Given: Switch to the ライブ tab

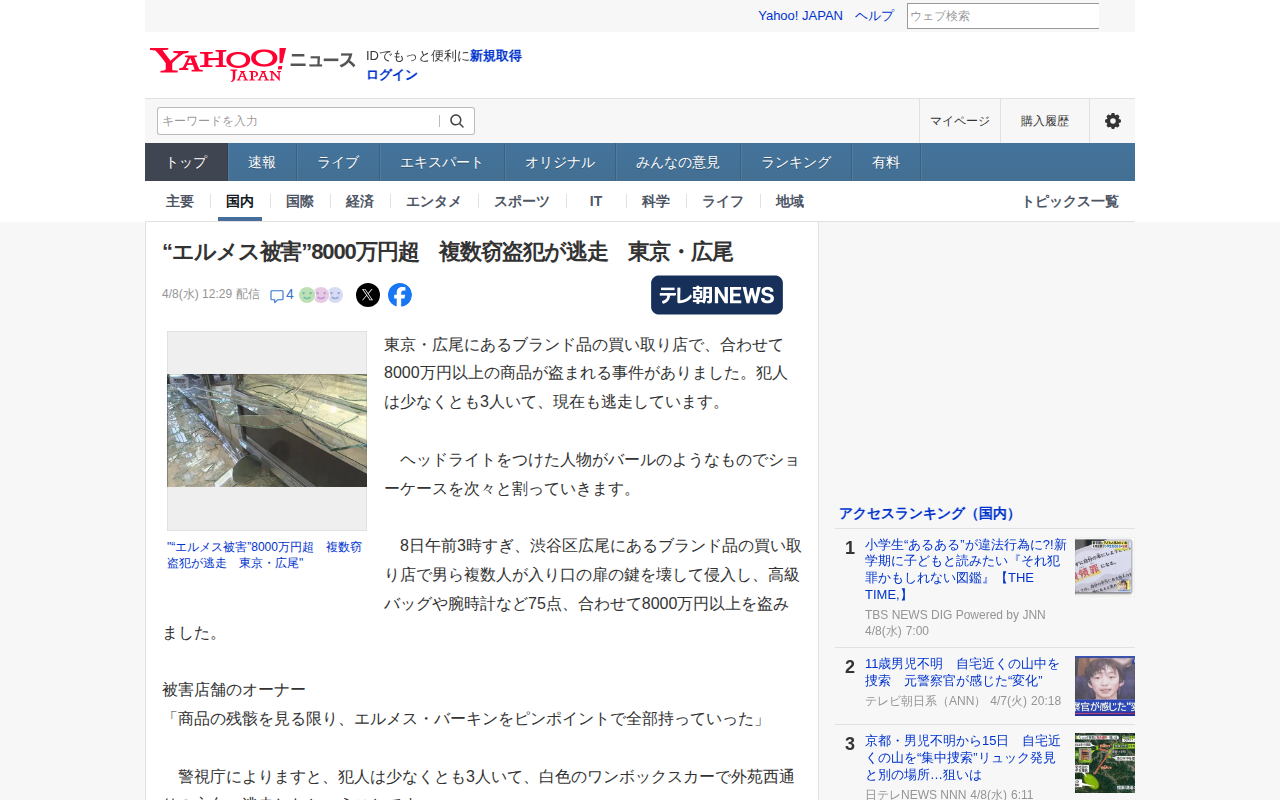Looking at the screenshot, I should pyautogui.click(x=338, y=162).
